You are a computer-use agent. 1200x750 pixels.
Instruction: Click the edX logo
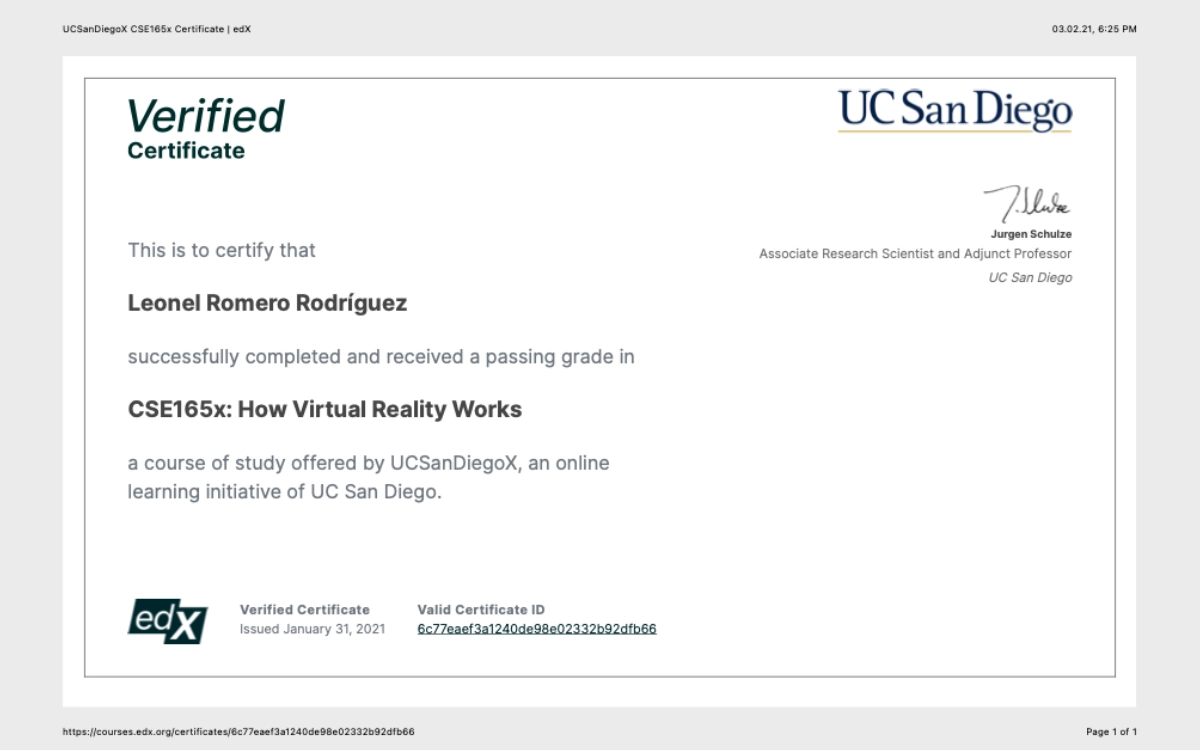click(168, 620)
